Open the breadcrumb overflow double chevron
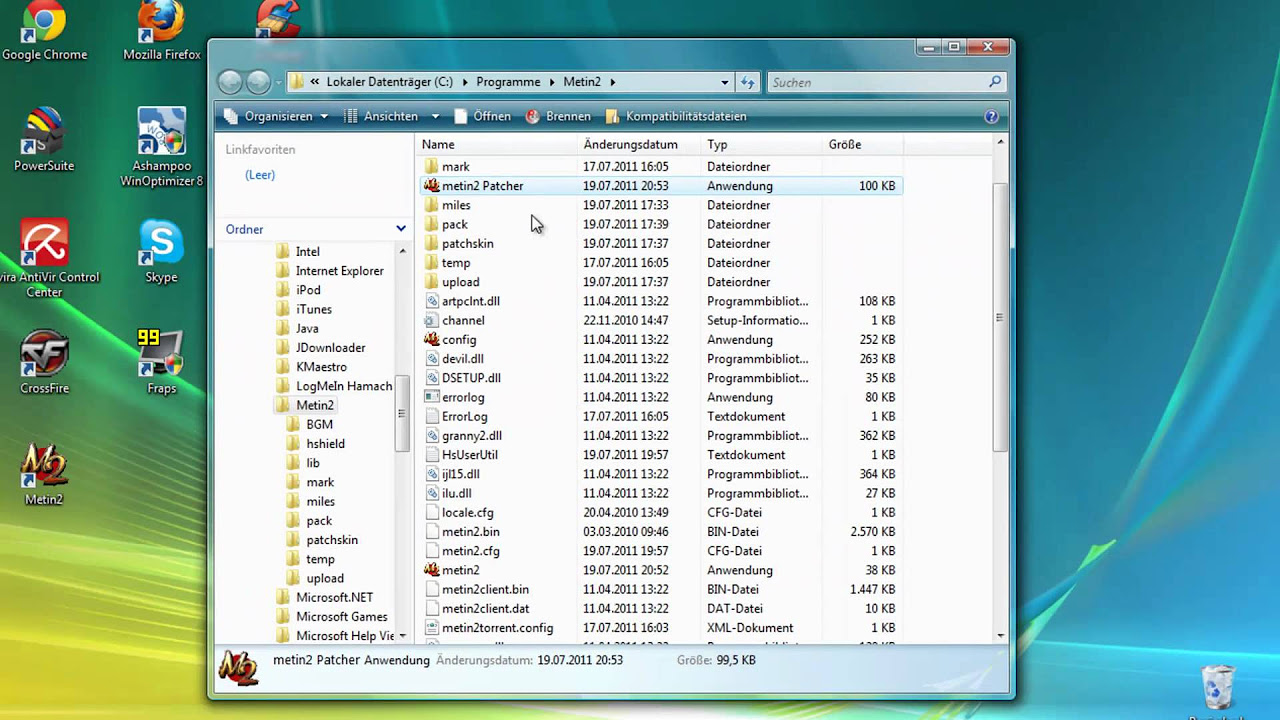The height and width of the screenshot is (720, 1280). point(315,82)
